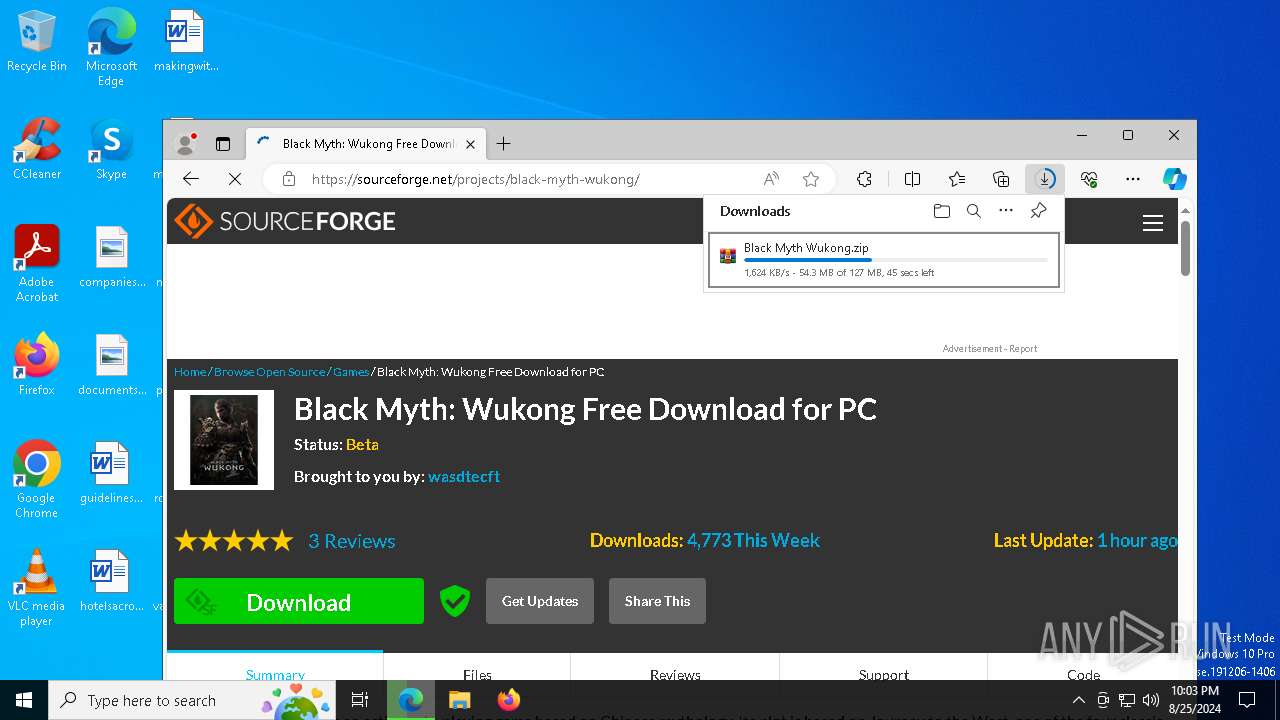The height and width of the screenshot is (720, 1280).
Task: Open the Summary tab
Action: click(275, 672)
